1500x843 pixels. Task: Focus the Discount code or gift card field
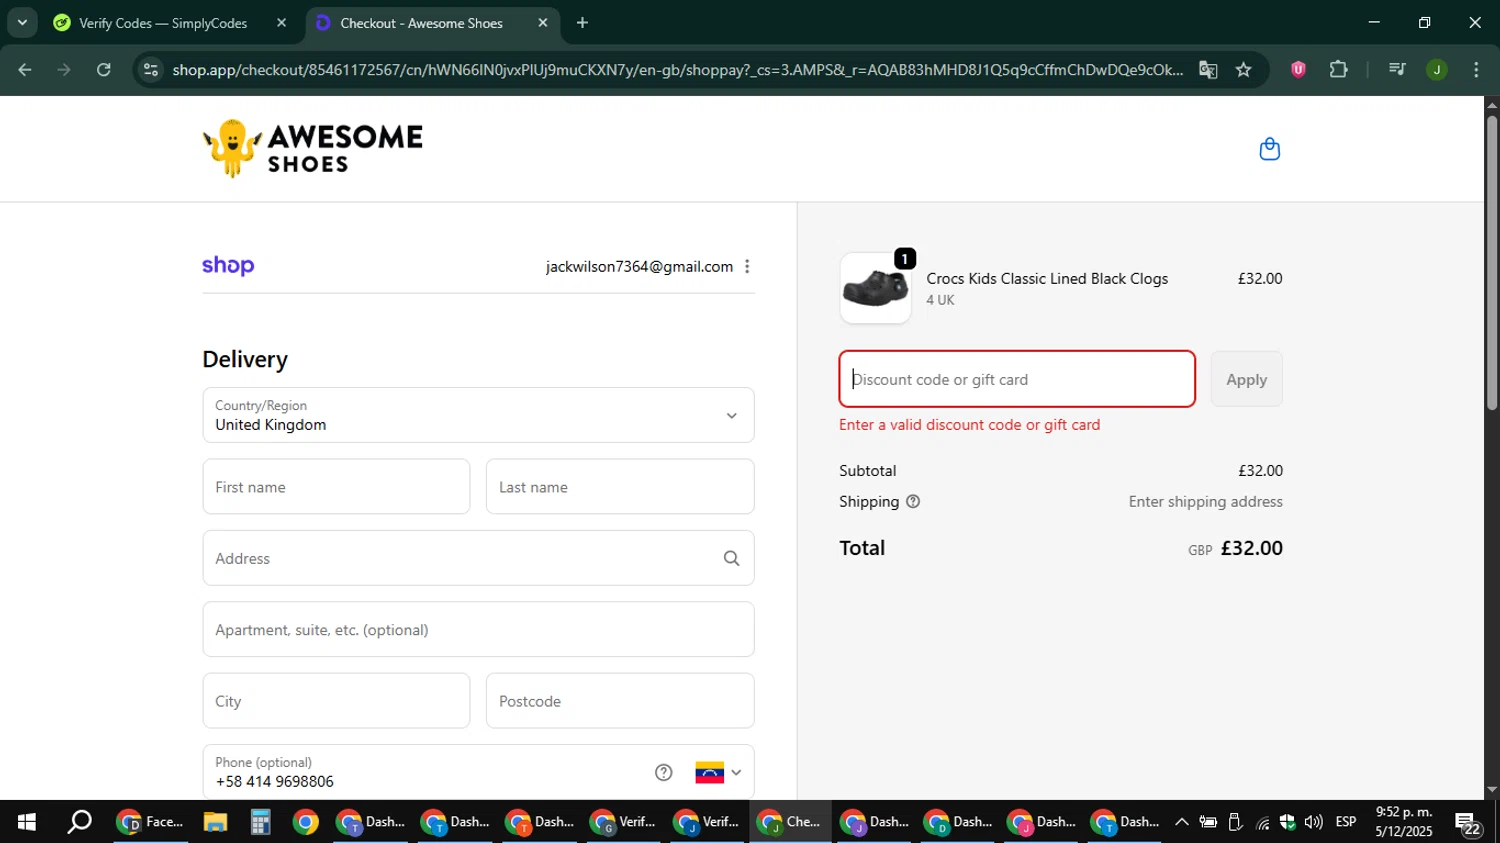1017,379
